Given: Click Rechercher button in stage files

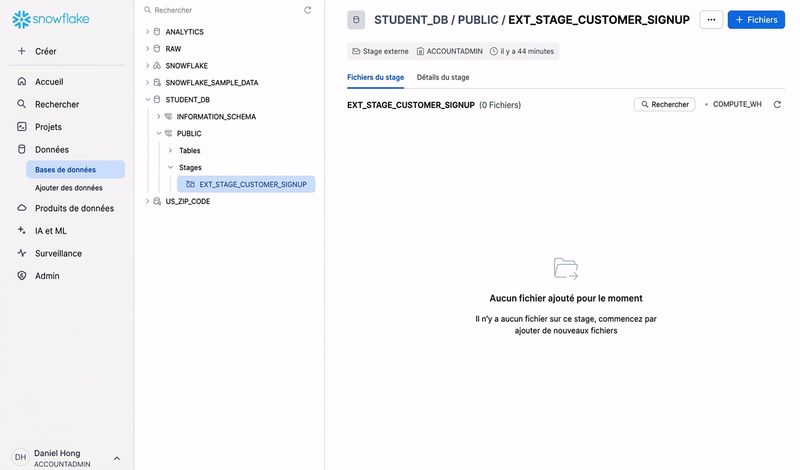Looking at the screenshot, I should point(664,105).
